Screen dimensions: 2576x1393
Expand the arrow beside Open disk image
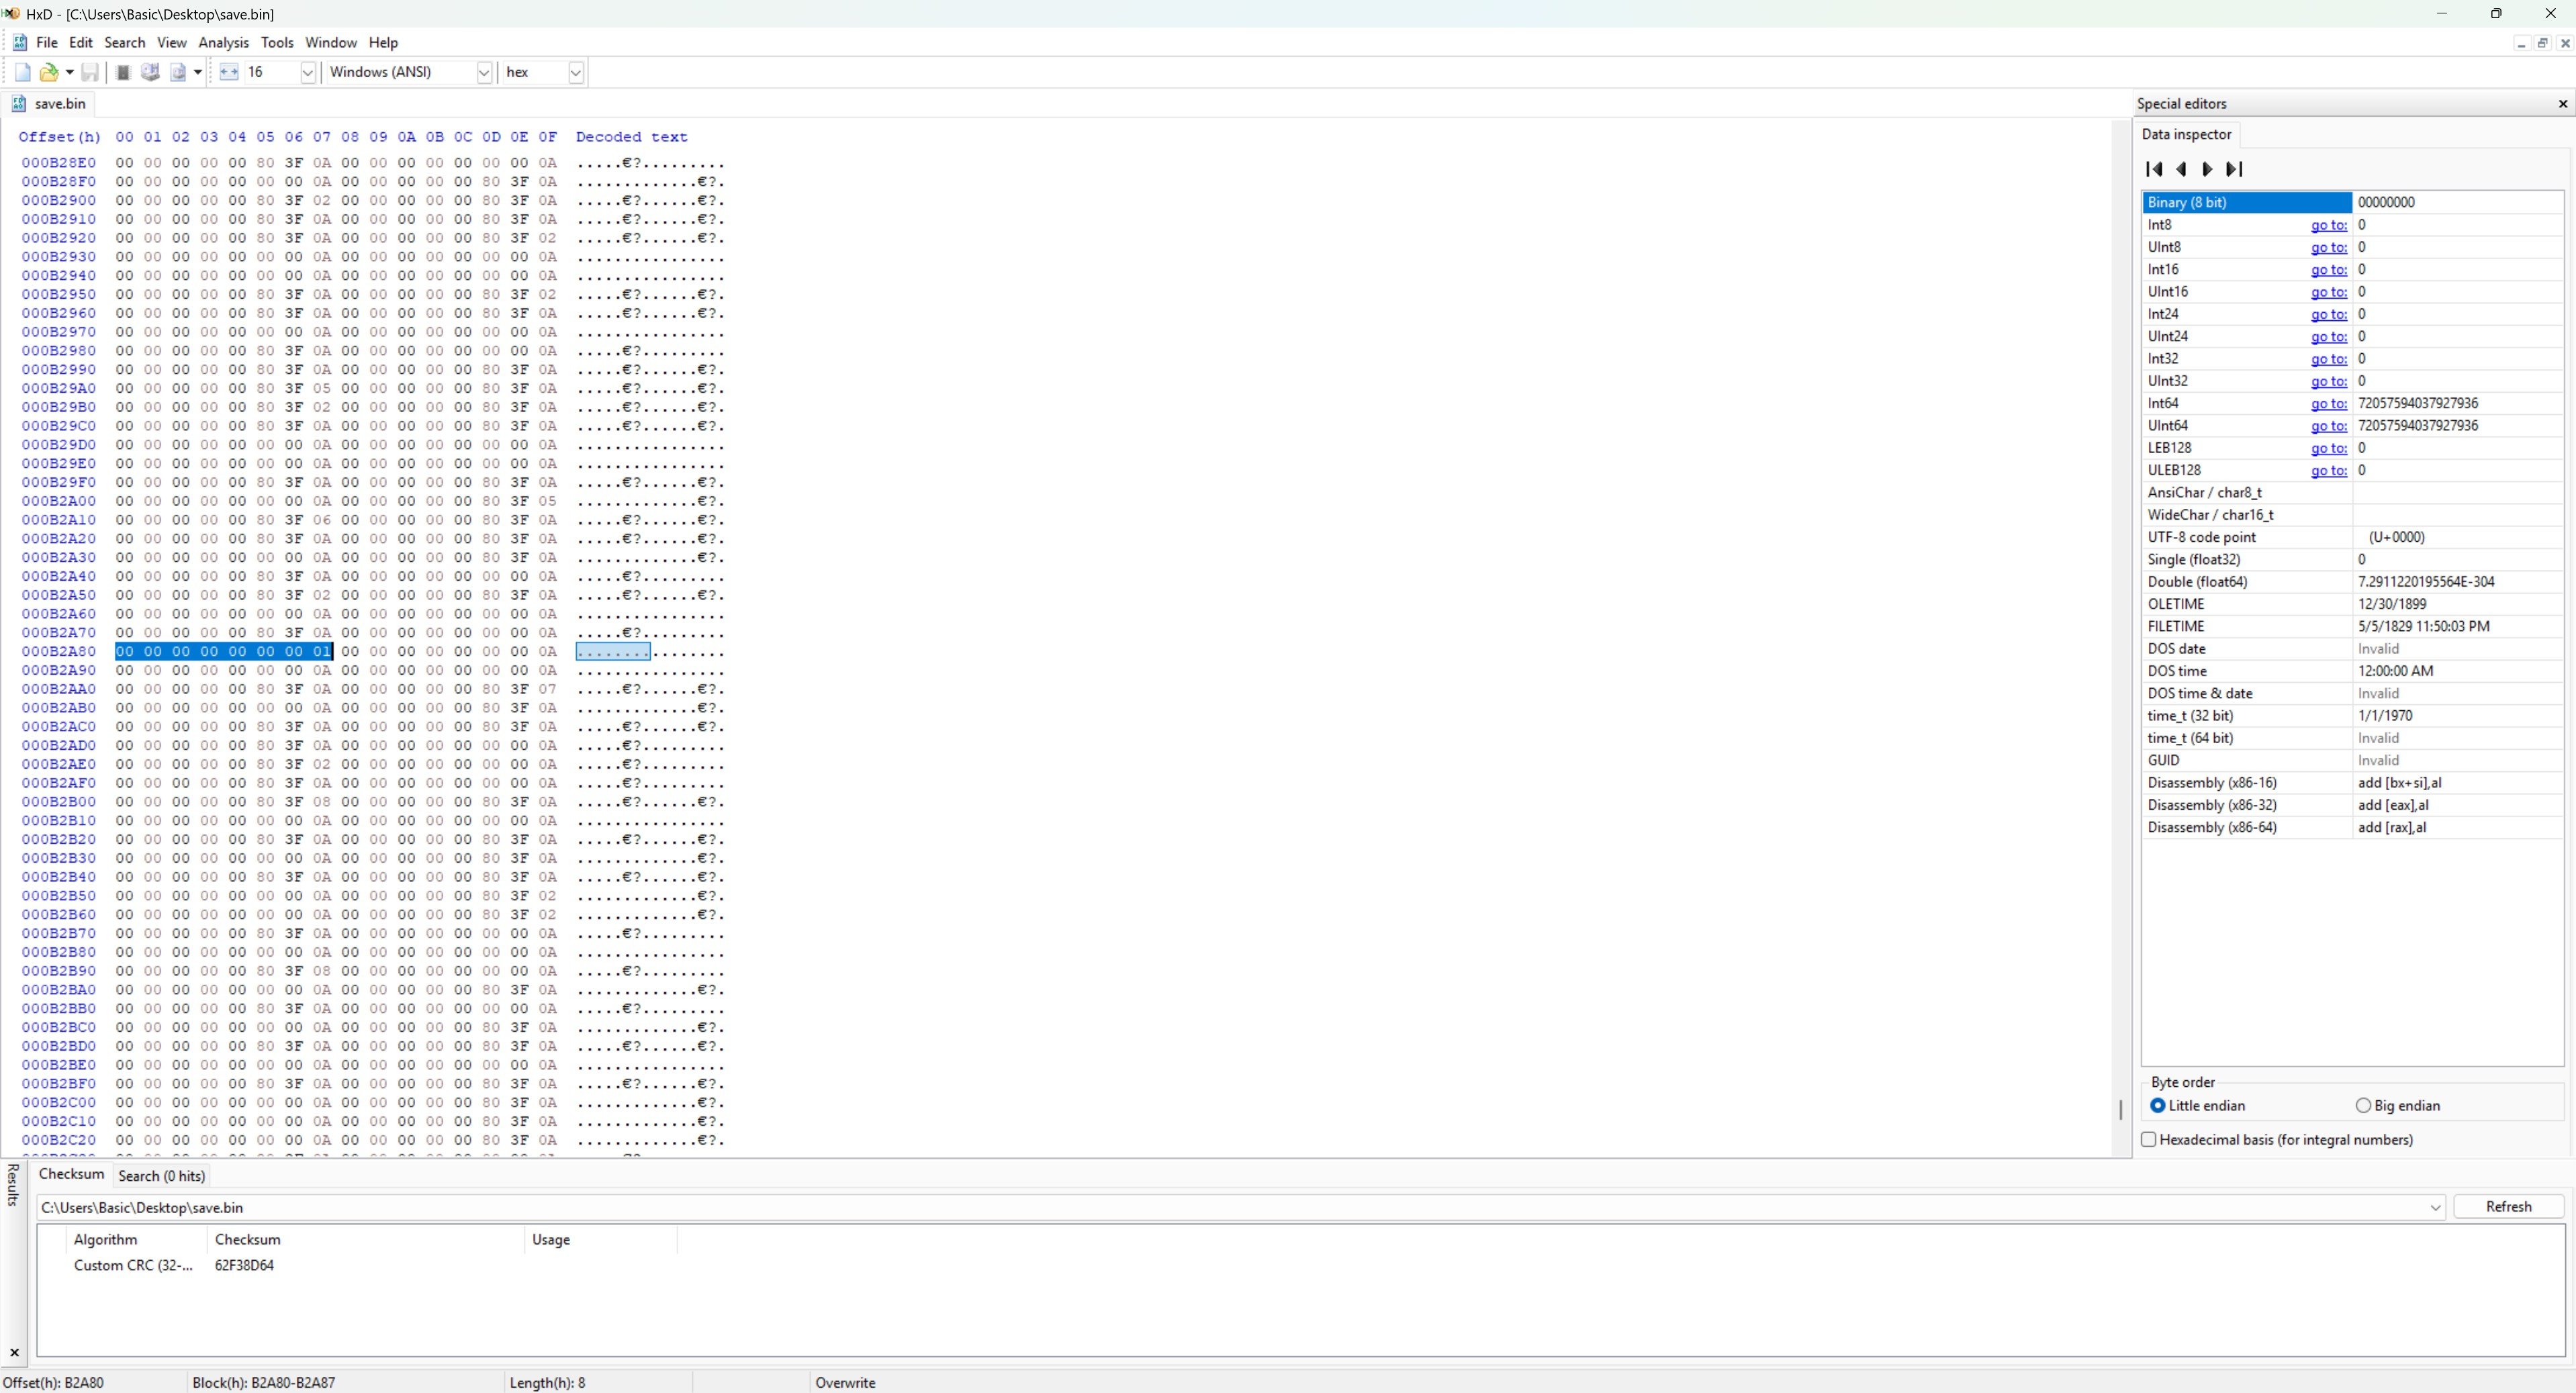point(198,72)
